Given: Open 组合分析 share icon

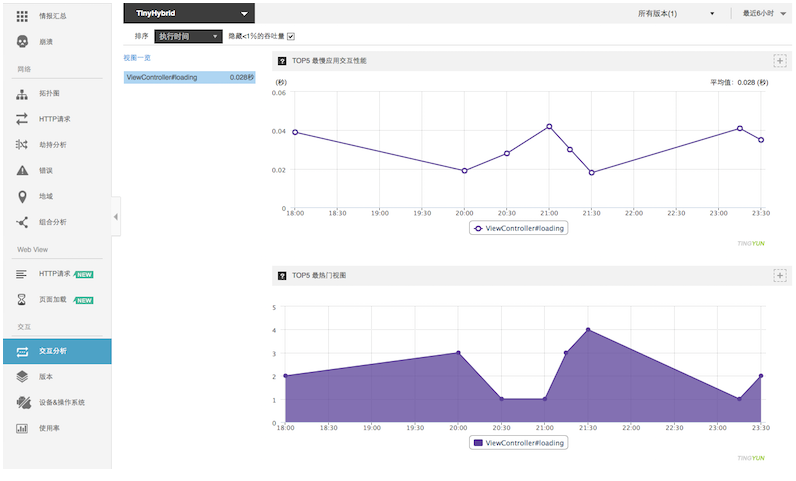Looking at the screenshot, I should click(22, 222).
